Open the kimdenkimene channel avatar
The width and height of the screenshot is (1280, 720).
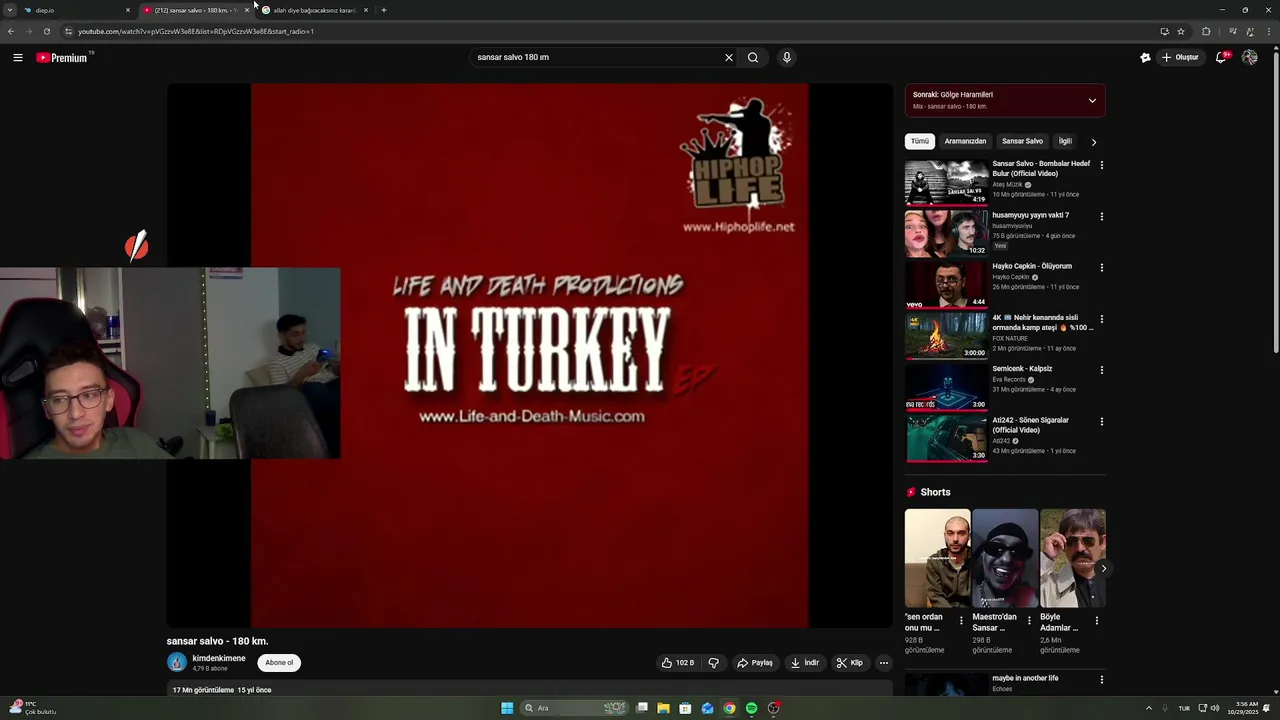(x=177, y=662)
